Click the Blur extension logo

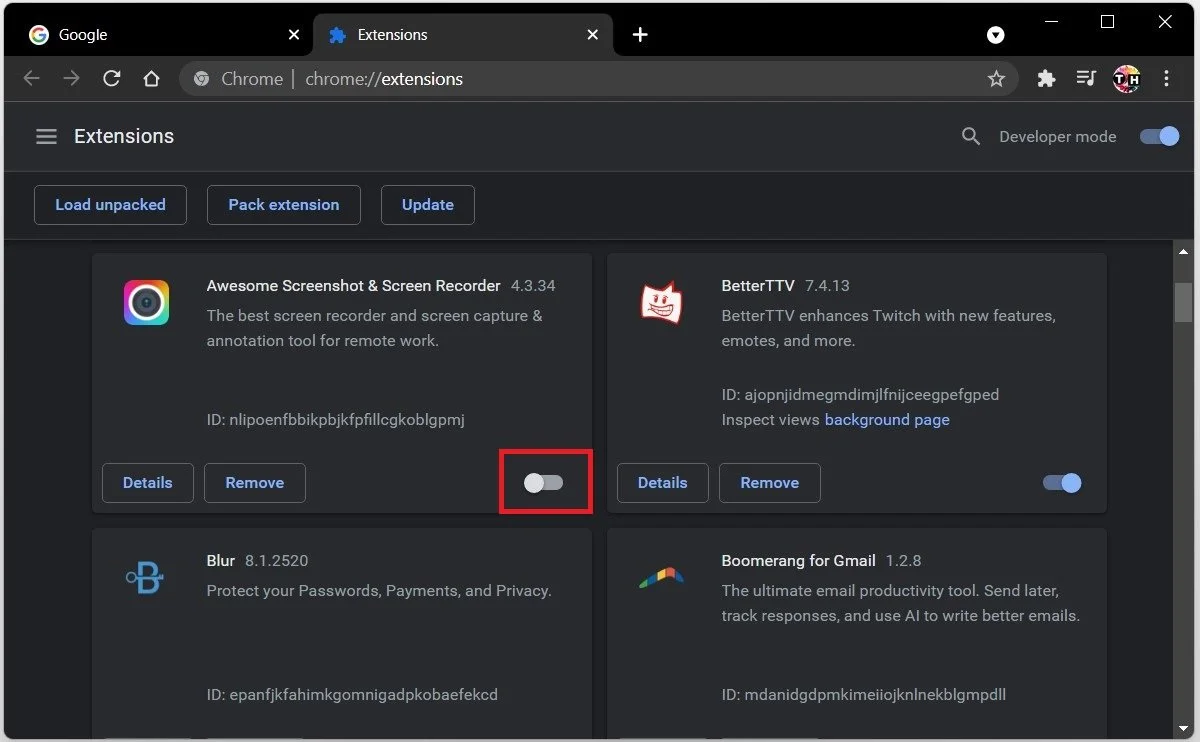click(145, 578)
